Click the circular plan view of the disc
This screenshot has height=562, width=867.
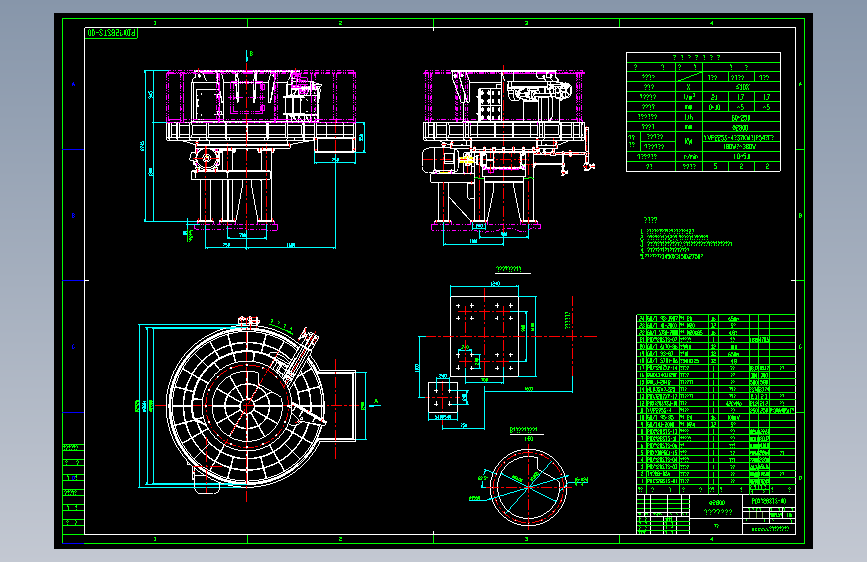246,405
